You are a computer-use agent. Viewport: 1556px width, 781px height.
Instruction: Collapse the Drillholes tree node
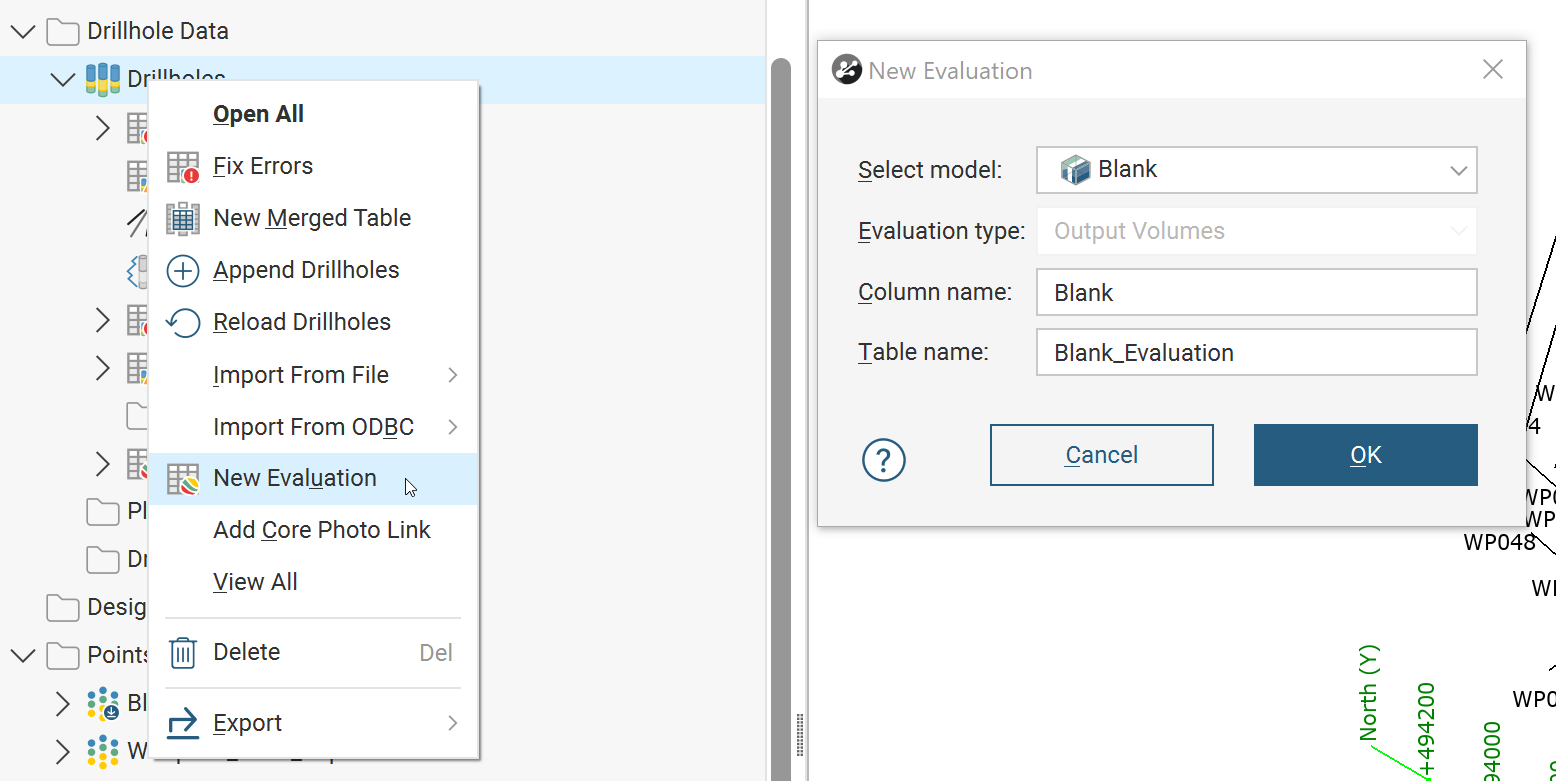(x=63, y=79)
